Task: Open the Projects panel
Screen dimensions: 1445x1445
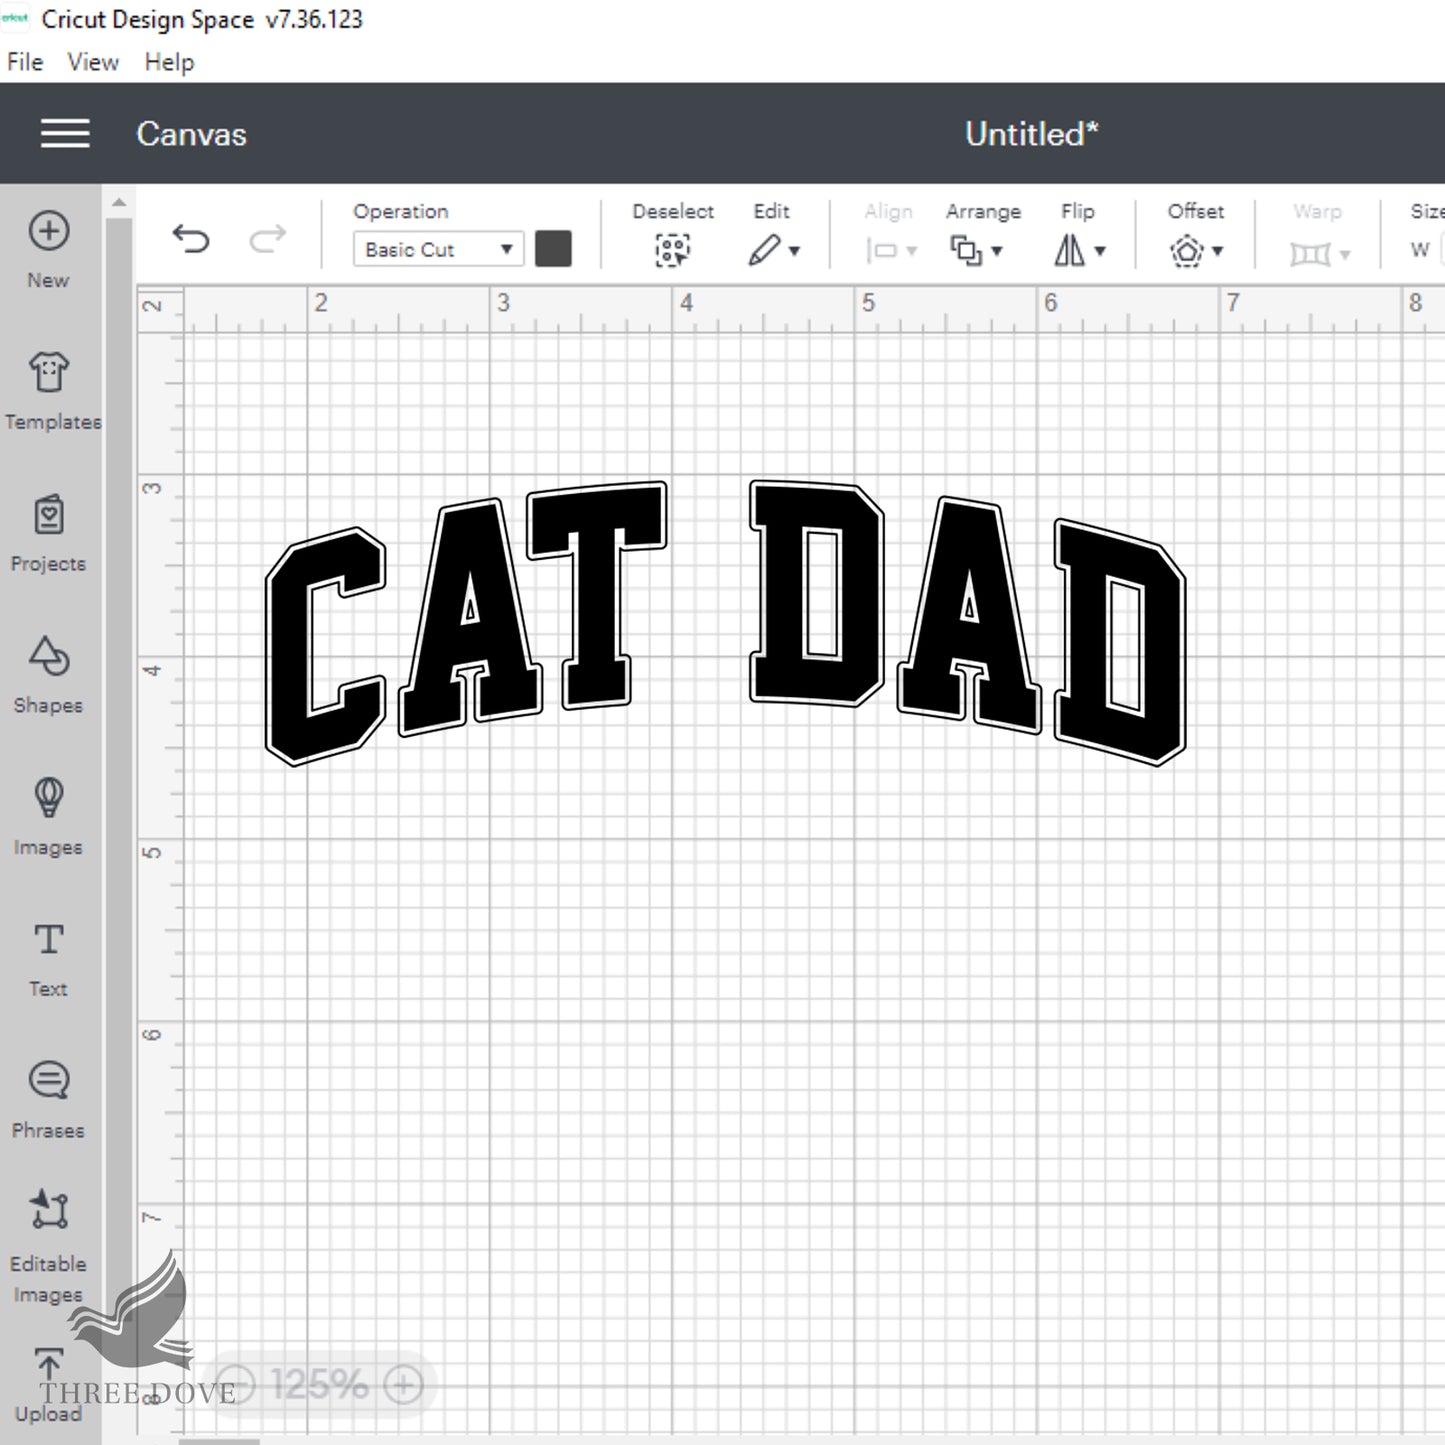Action: pos(48,533)
